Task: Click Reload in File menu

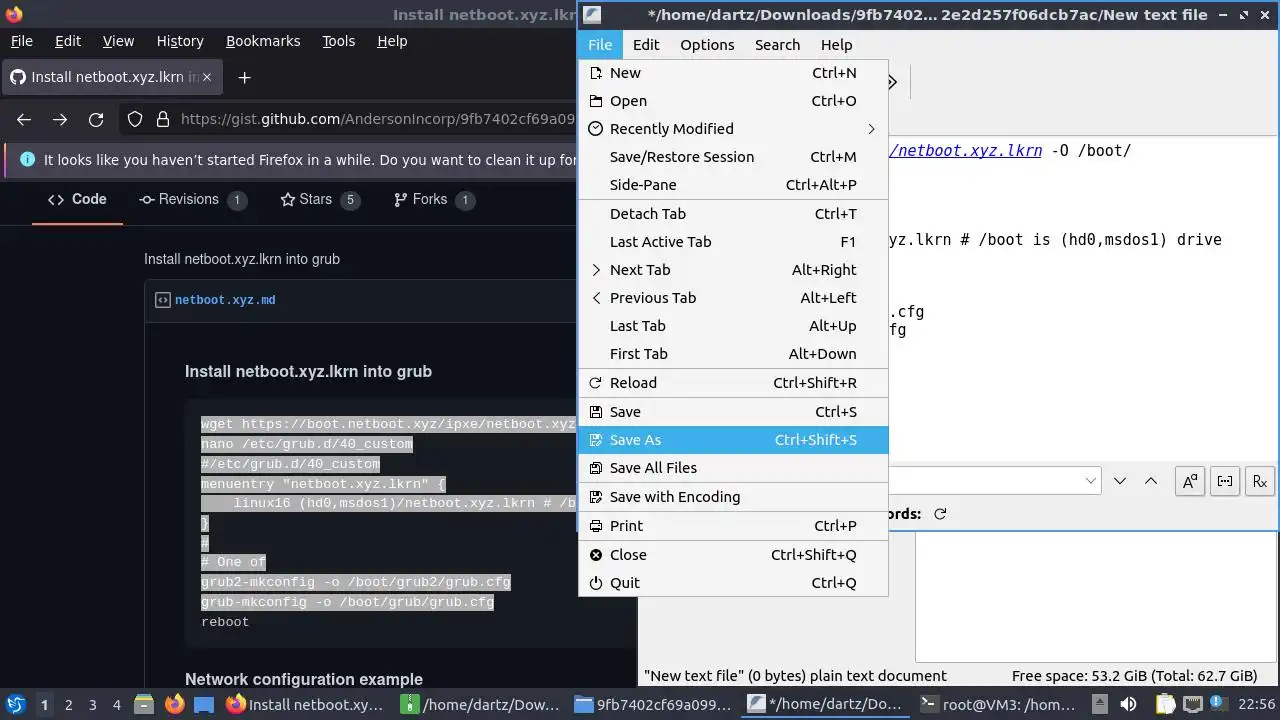Action: coord(733,383)
